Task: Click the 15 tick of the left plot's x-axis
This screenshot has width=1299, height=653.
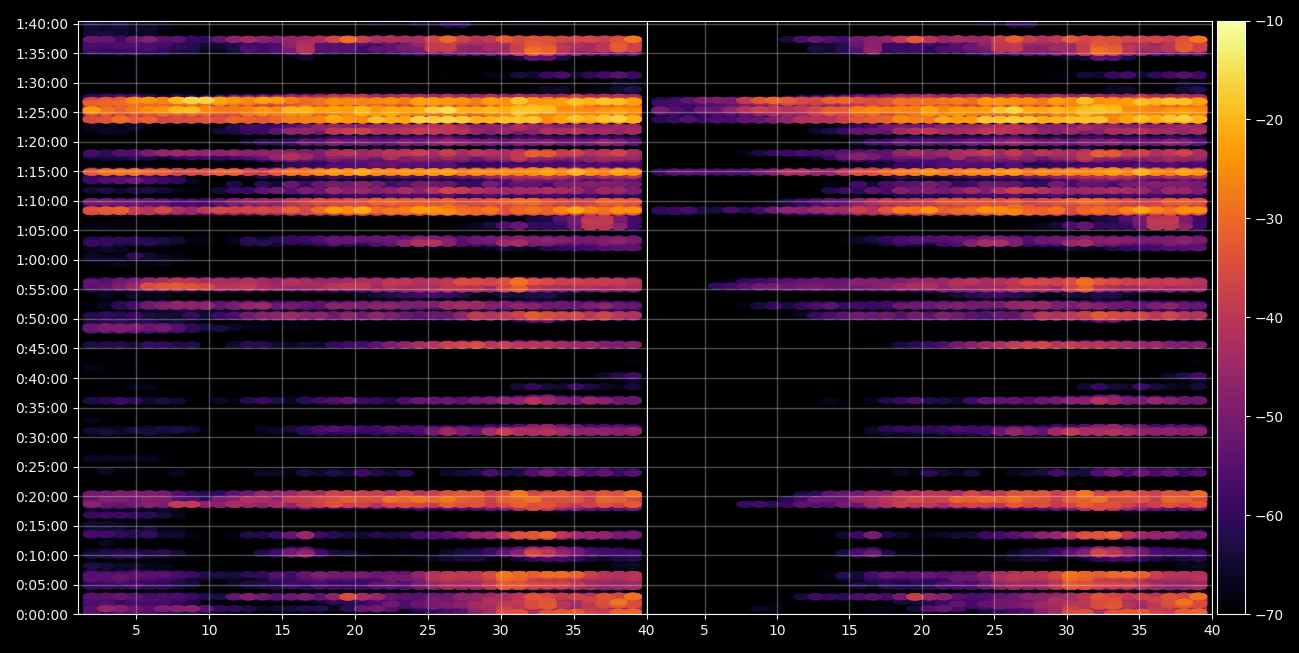Action: tap(282, 631)
